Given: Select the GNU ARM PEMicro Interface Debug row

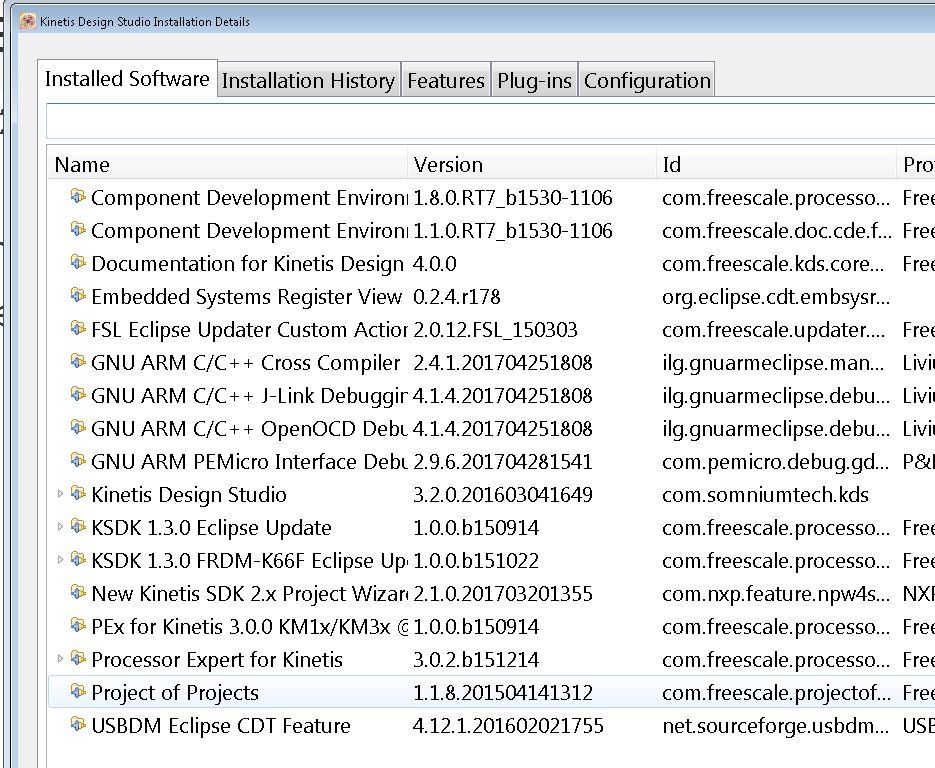Looking at the screenshot, I should [490, 462].
